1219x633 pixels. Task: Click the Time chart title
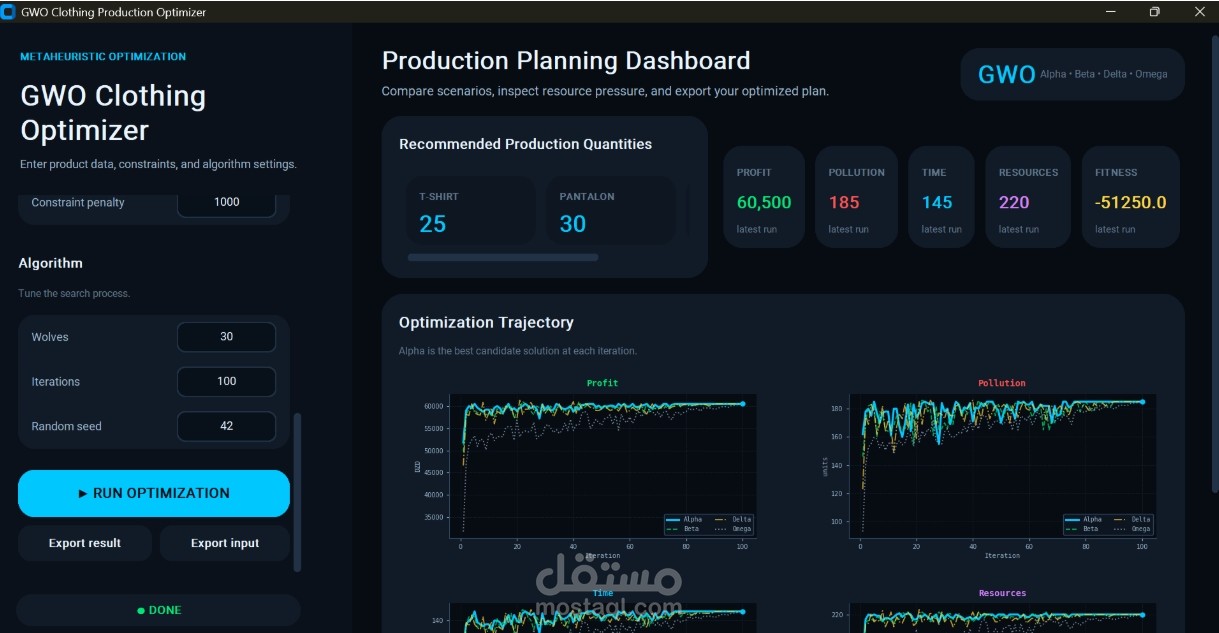pos(603,593)
